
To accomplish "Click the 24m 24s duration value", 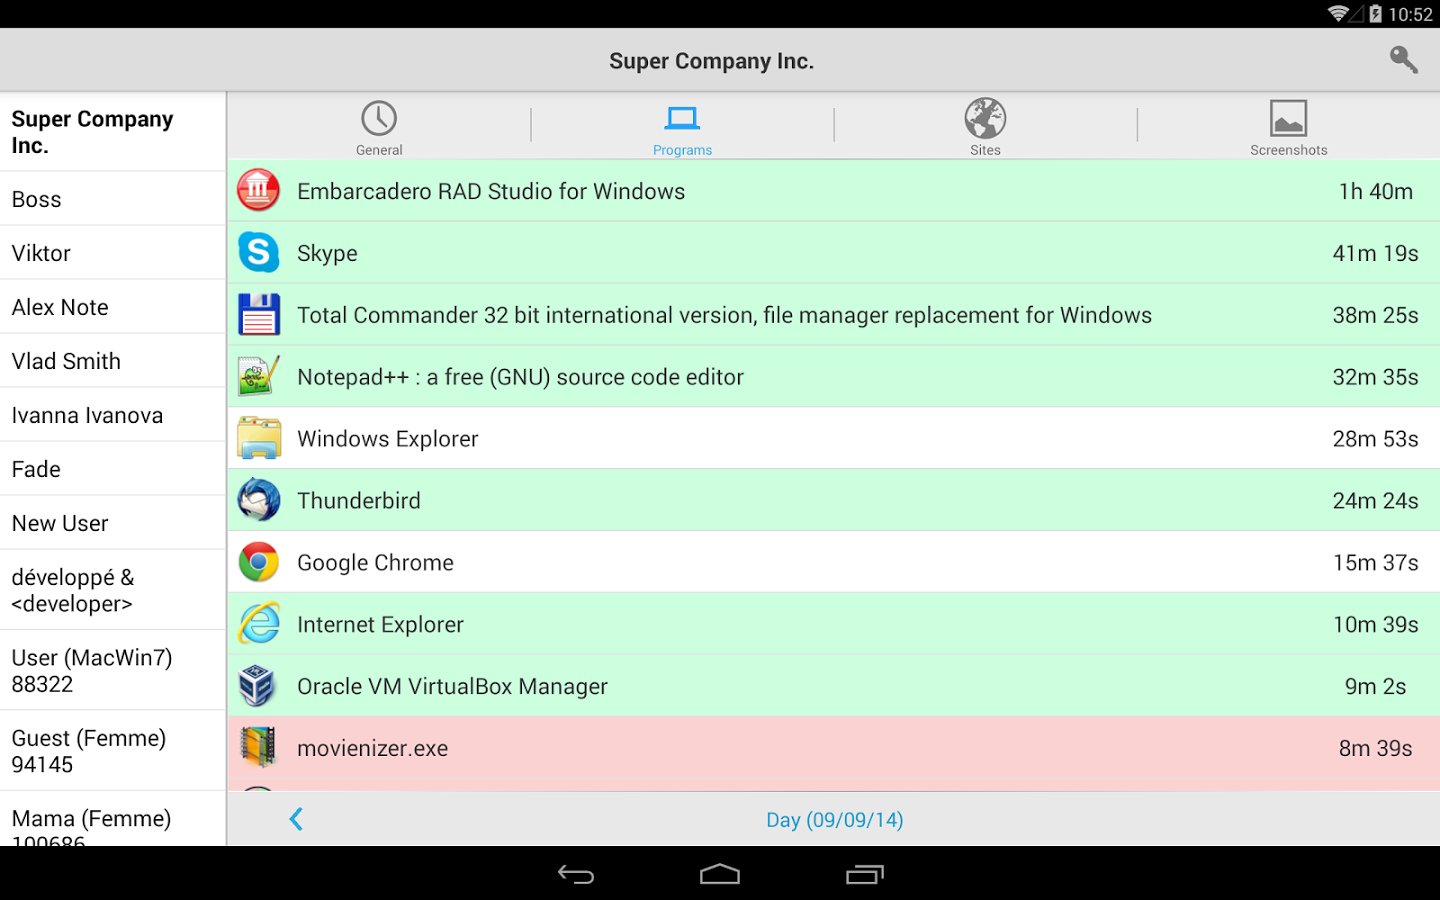I will pos(1376,501).
